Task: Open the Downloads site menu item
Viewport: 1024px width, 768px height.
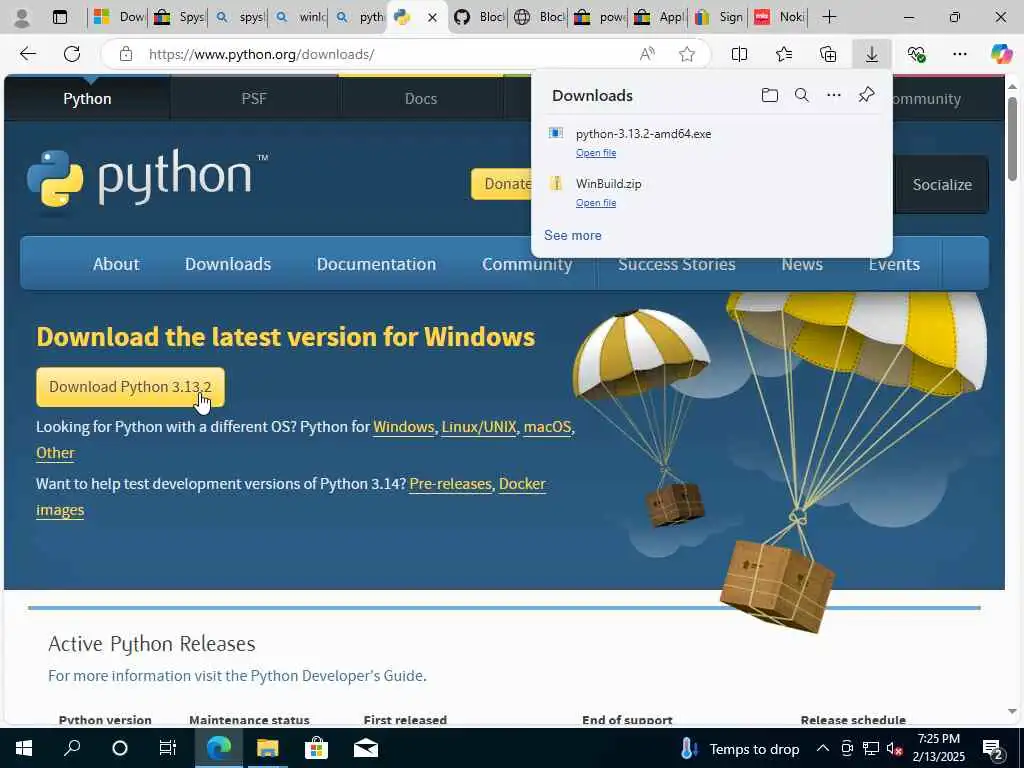Action: [228, 264]
